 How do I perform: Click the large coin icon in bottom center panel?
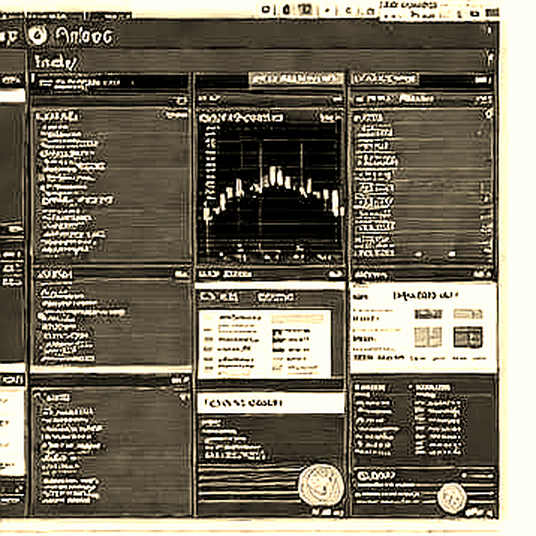[321, 485]
